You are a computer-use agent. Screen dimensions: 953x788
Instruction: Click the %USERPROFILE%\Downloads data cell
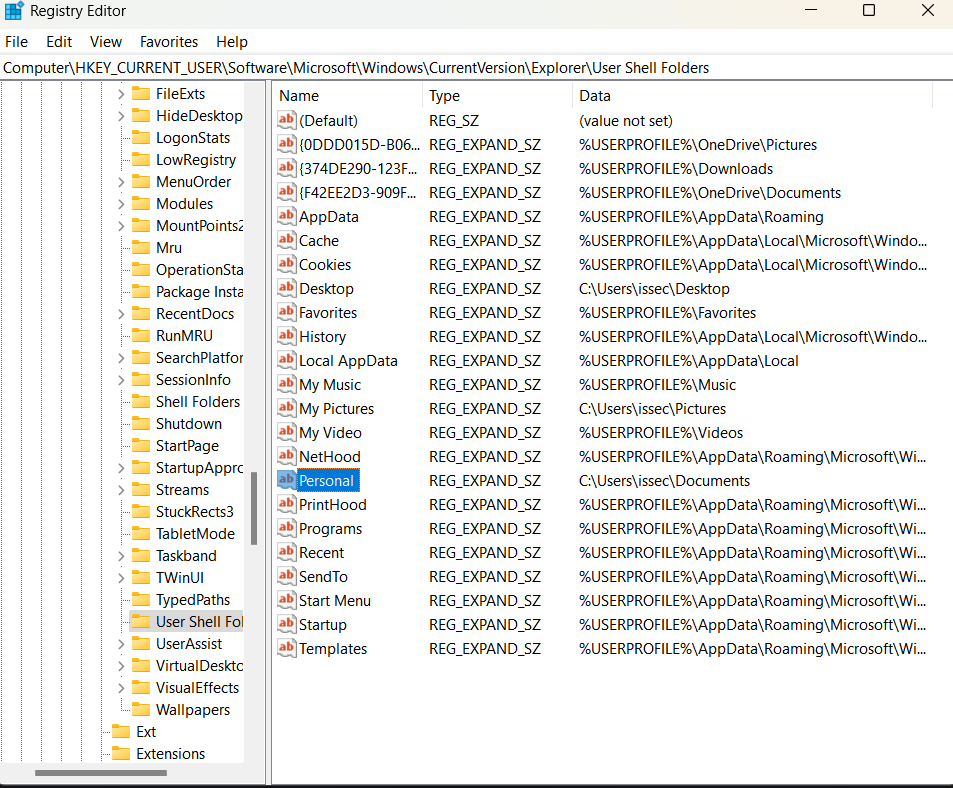click(676, 168)
